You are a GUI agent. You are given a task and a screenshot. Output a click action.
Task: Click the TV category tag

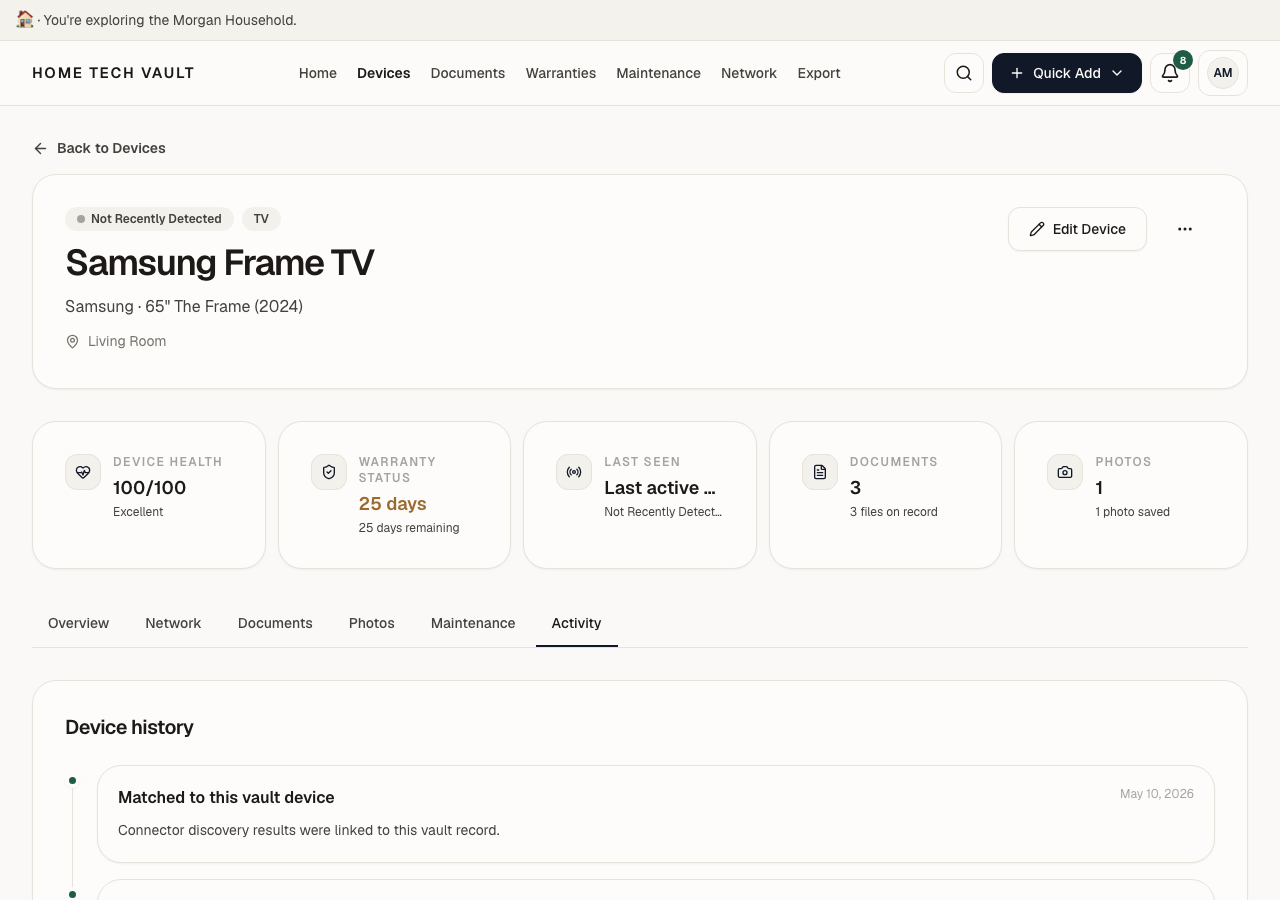261,219
